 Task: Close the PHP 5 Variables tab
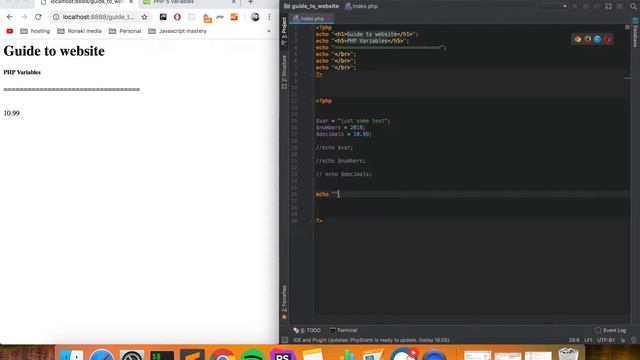point(234,2)
